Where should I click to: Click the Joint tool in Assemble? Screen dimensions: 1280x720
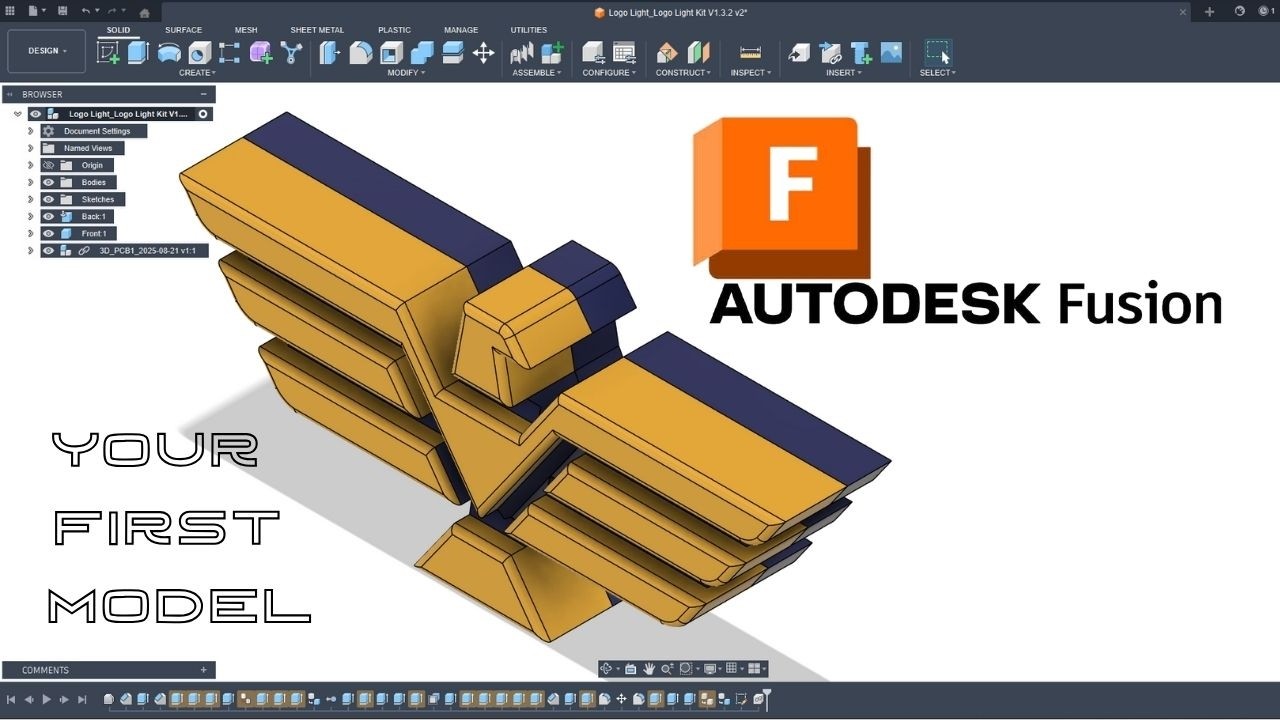coord(521,52)
